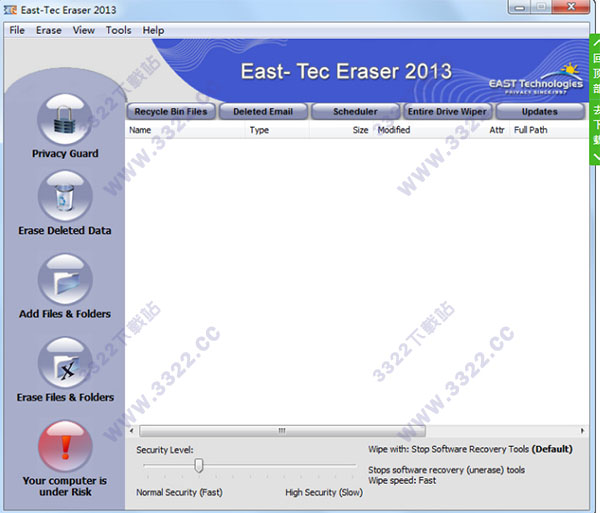Sort list by Type column
Image resolution: width=600 pixels, height=513 pixels.
pyautogui.click(x=277, y=130)
